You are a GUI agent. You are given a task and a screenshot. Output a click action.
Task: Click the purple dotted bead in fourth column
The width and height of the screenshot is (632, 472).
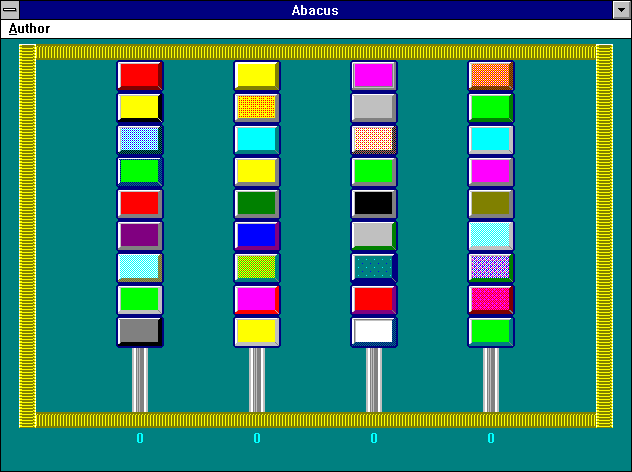pos(491,268)
